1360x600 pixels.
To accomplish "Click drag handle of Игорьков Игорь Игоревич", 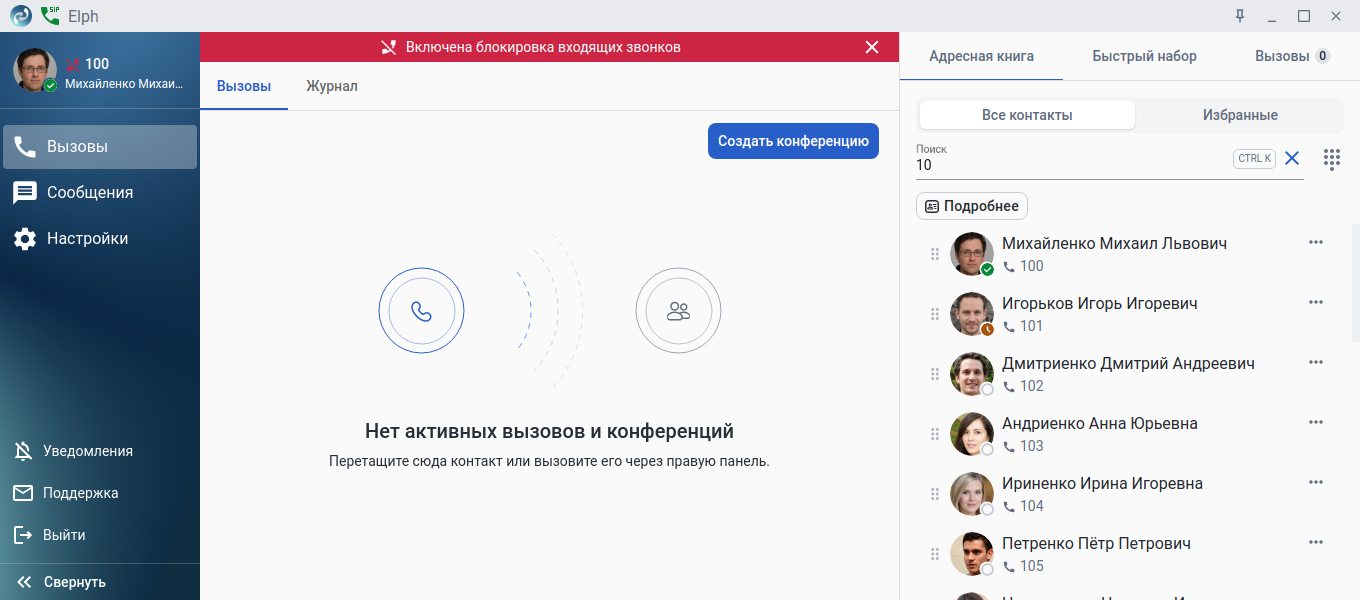I will point(935,314).
